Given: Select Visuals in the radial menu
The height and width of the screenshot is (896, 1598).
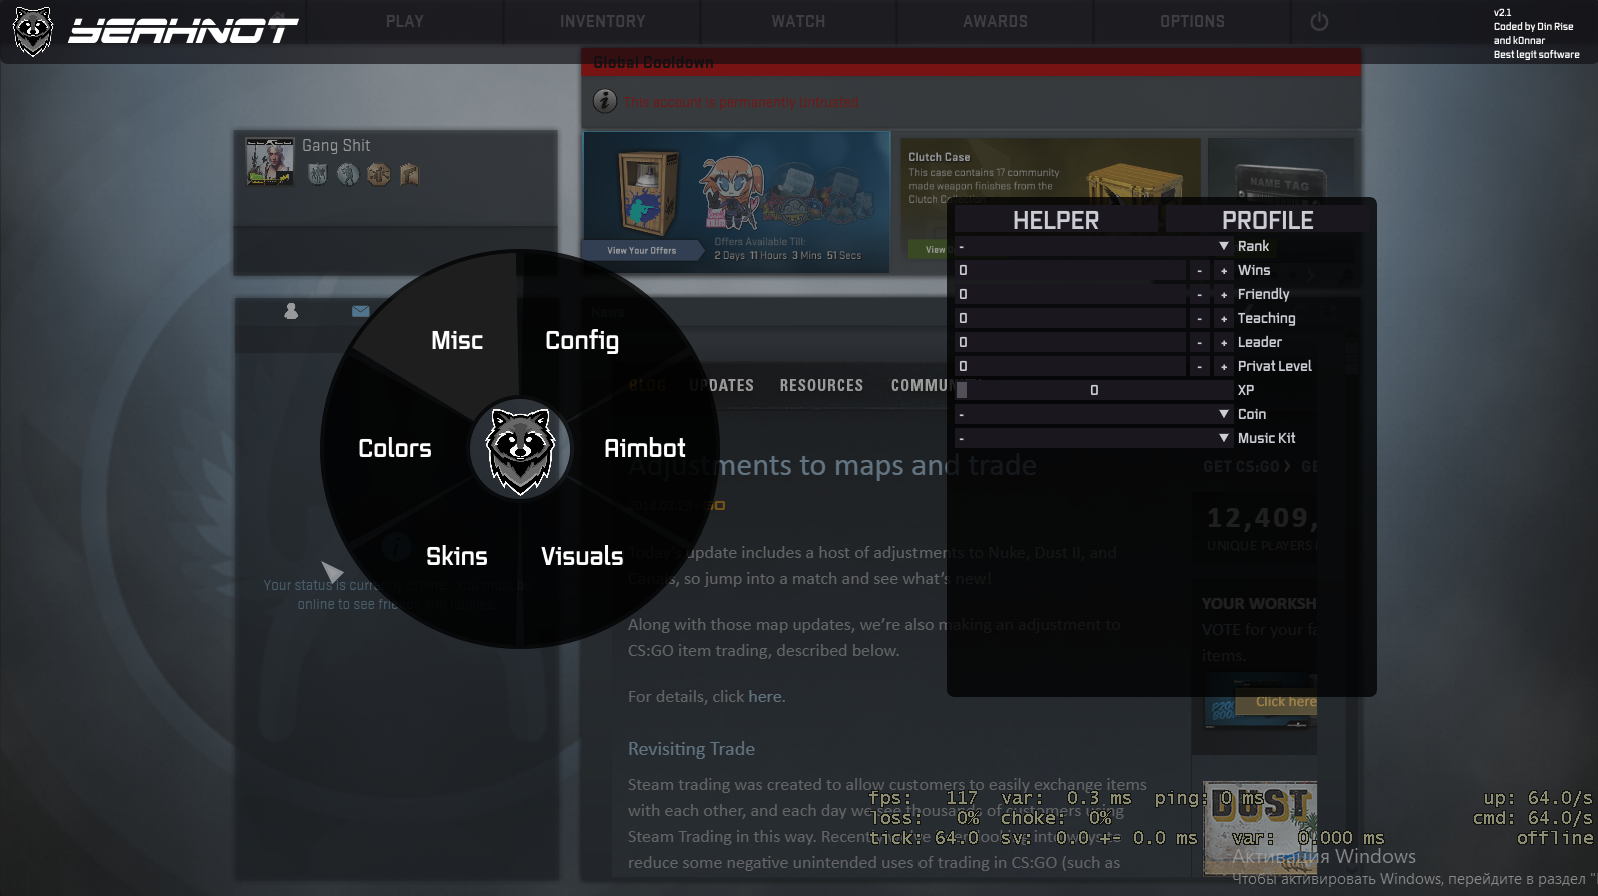Looking at the screenshot, I should (x=582, y=557).
